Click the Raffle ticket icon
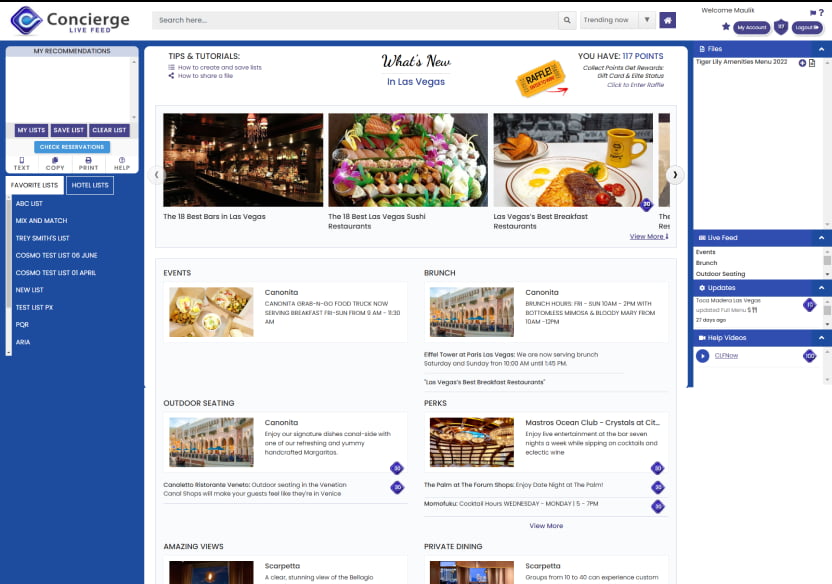 pos(541,78)
